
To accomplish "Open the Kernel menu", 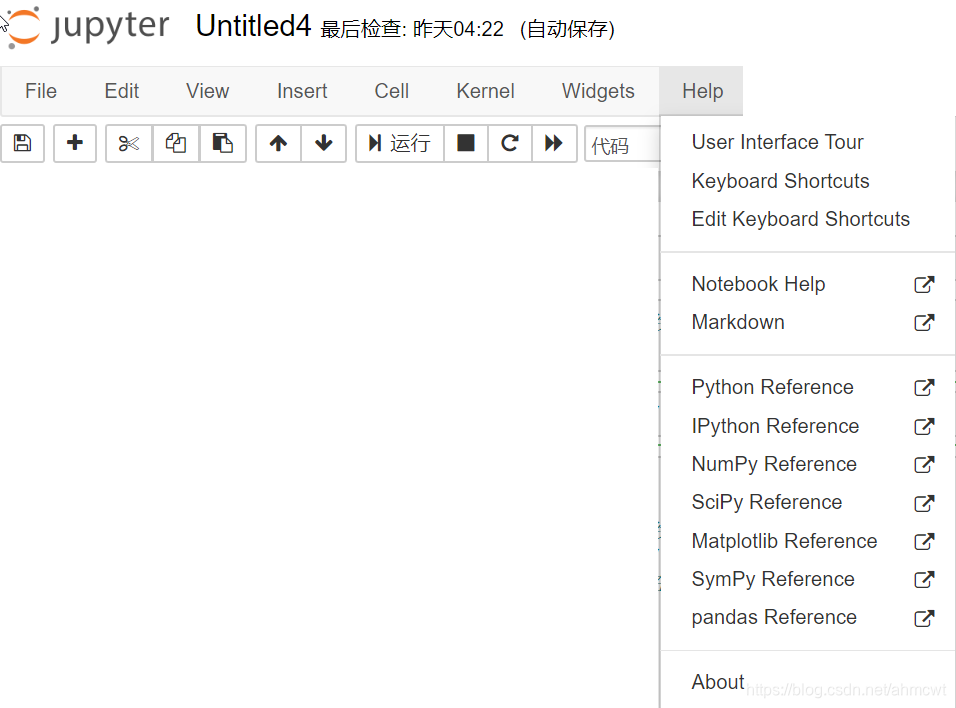I will pos(485,90).
